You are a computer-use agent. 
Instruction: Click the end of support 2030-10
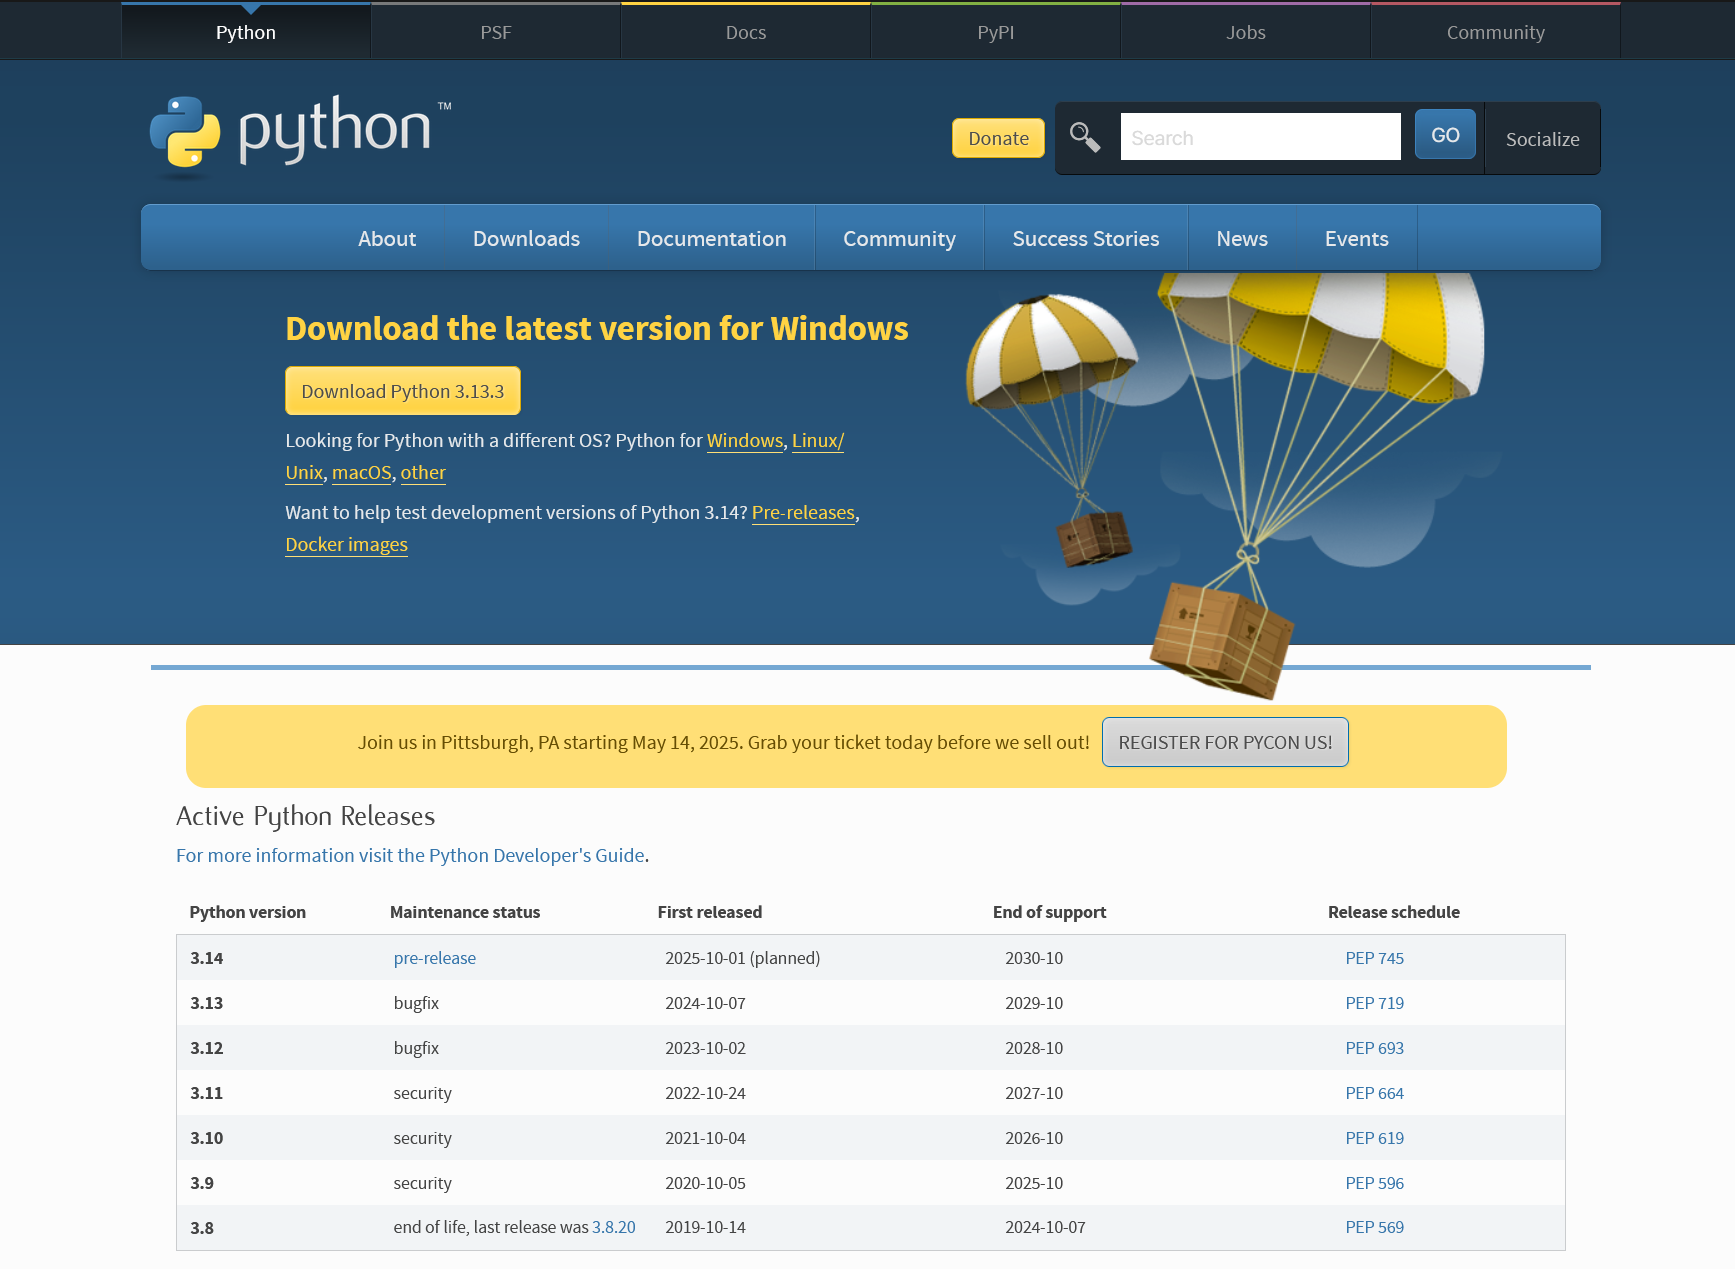1034,958
